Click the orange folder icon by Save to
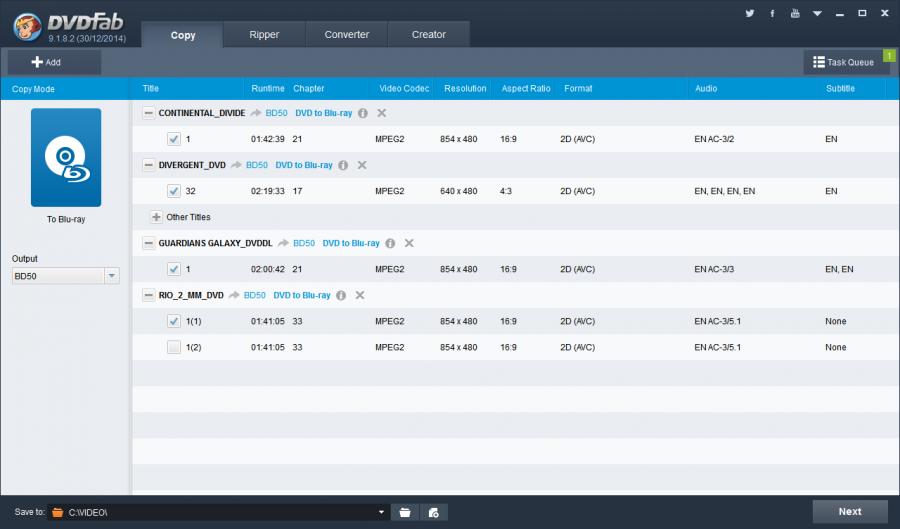 [x=57, y=512]
